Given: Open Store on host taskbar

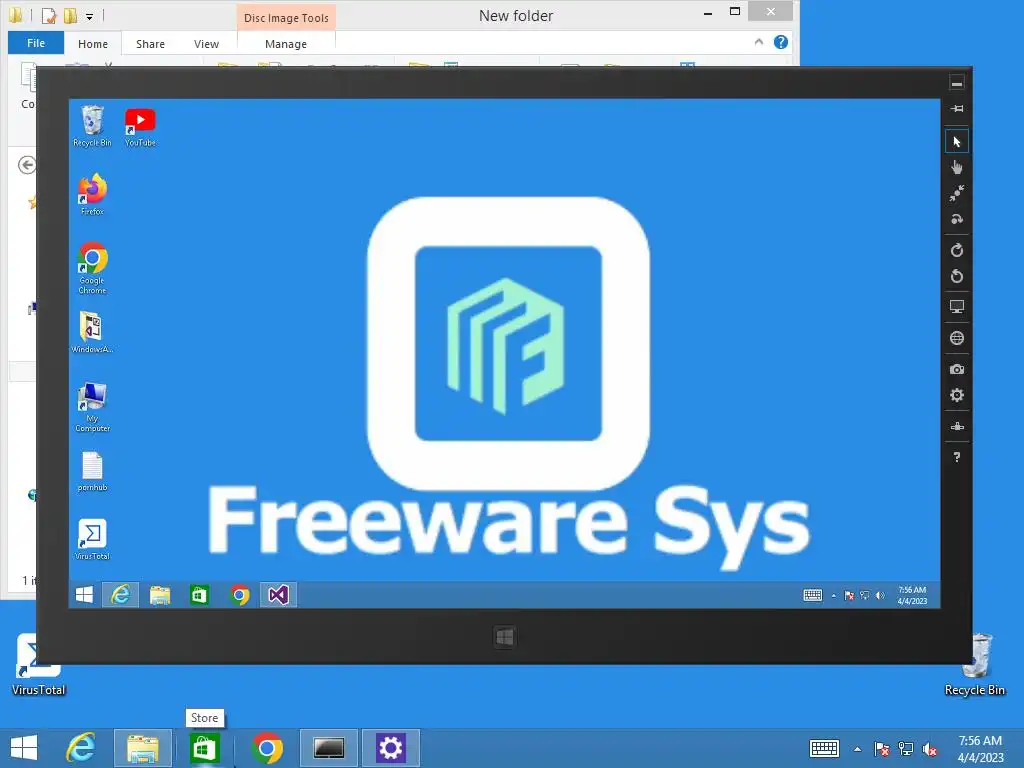Looking at the screenshot, I should coord(204,748).
